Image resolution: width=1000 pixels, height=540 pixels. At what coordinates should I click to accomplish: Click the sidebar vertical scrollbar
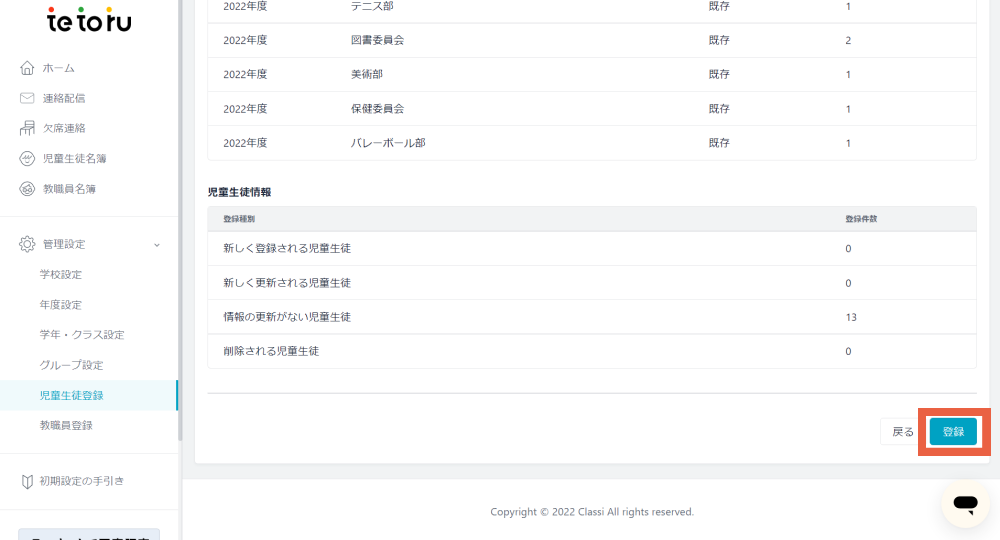coord(180,220)
